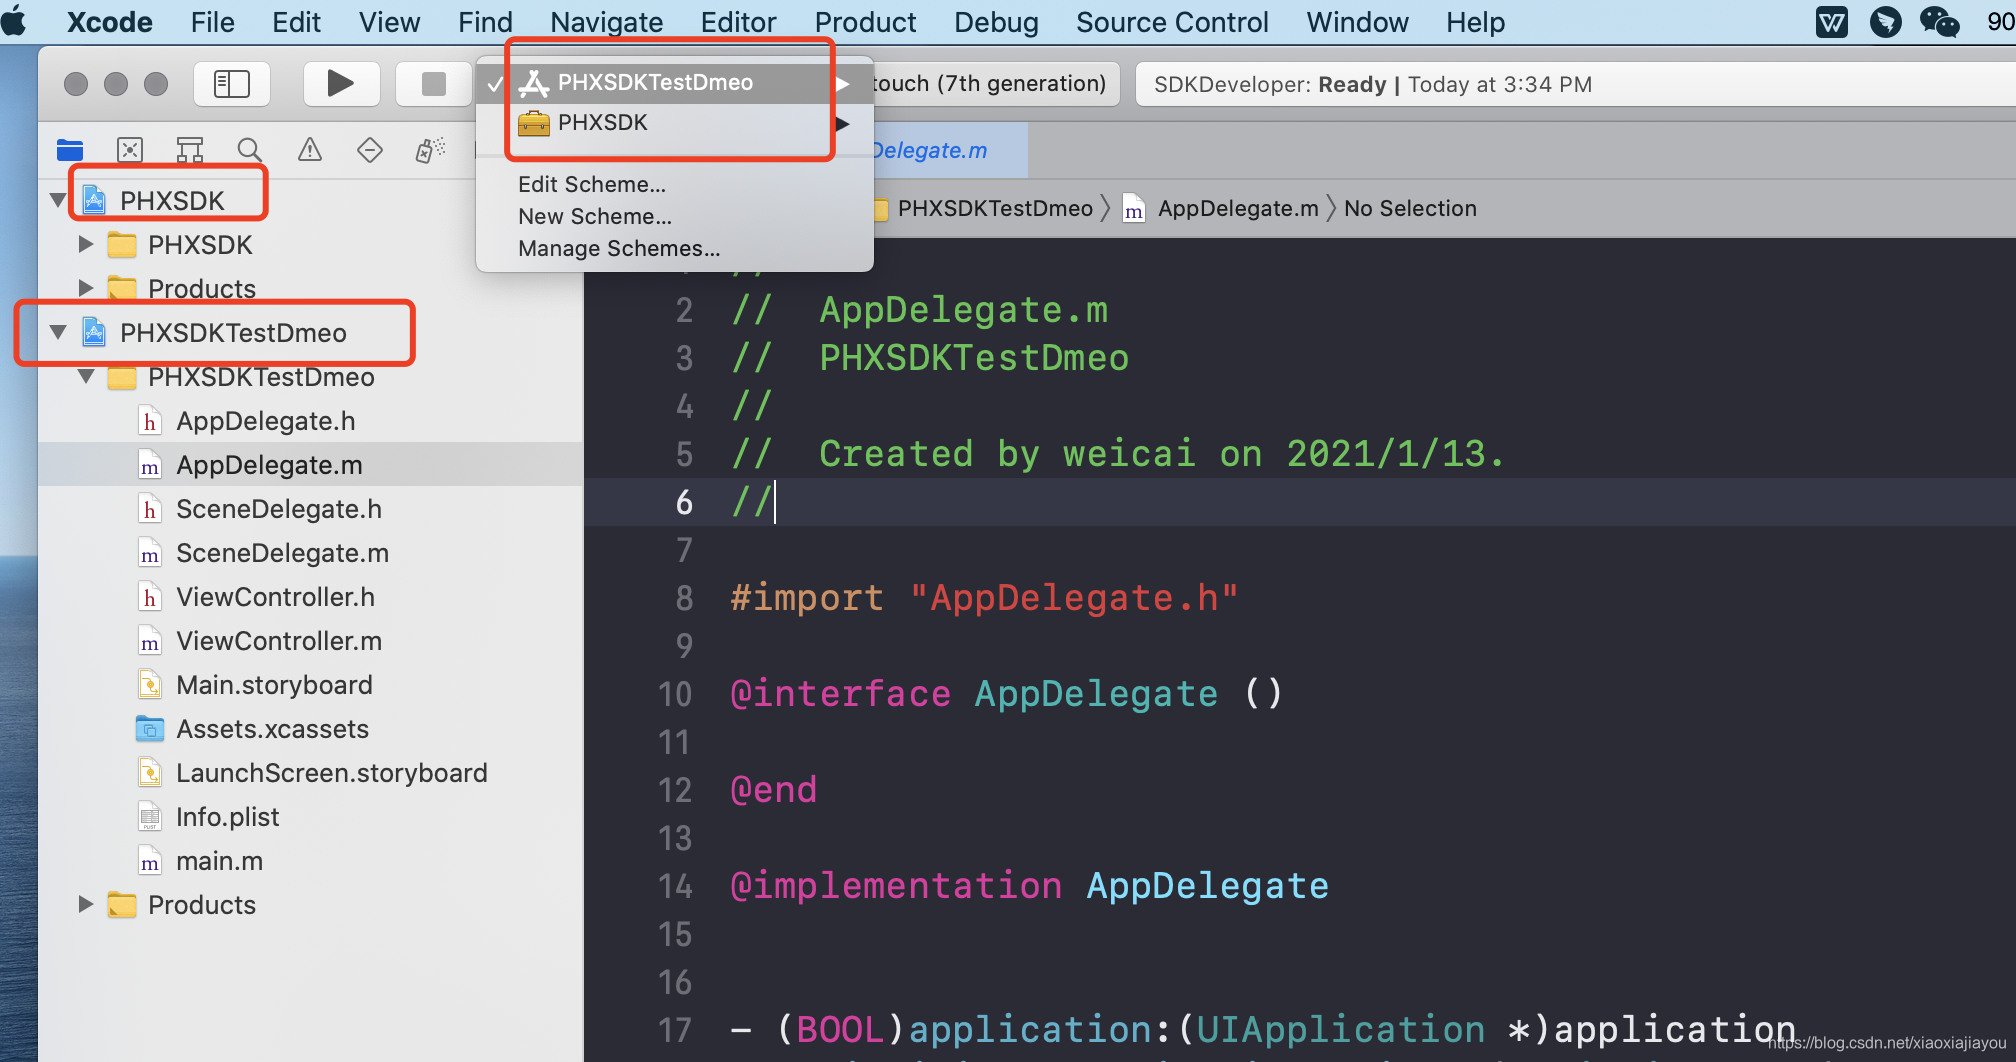Choose New Scheme…
This screenshot has height=1062, width=2016.
(x=595, y=216)
